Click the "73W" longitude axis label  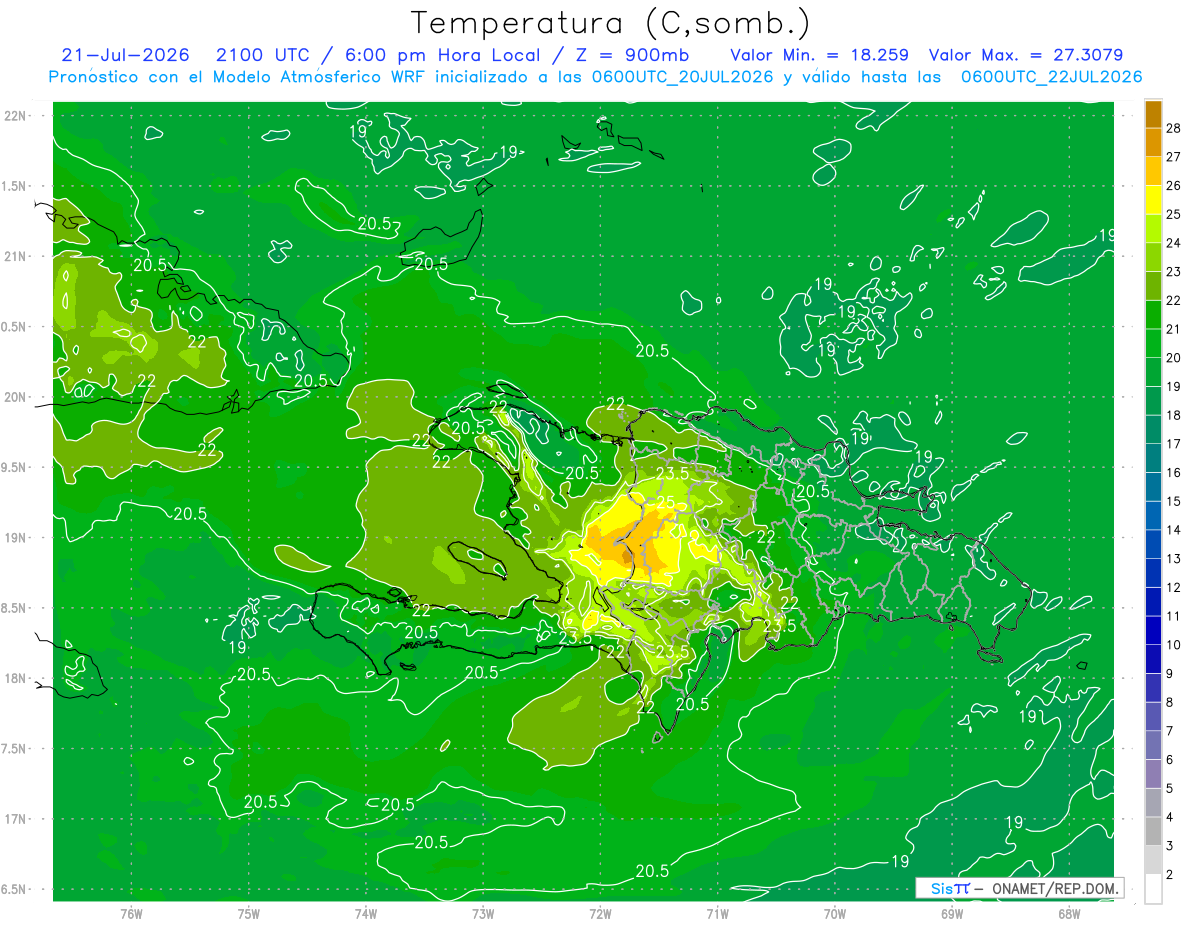pyautogui.click(x=483, y=913)
